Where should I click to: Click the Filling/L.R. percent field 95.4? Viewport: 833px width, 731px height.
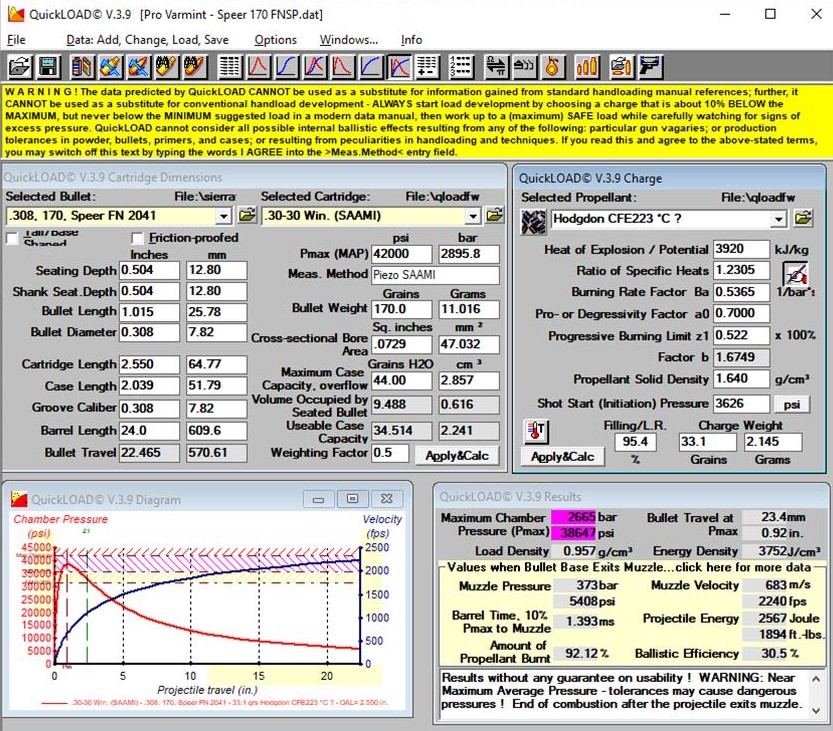[x=635, y=442]
